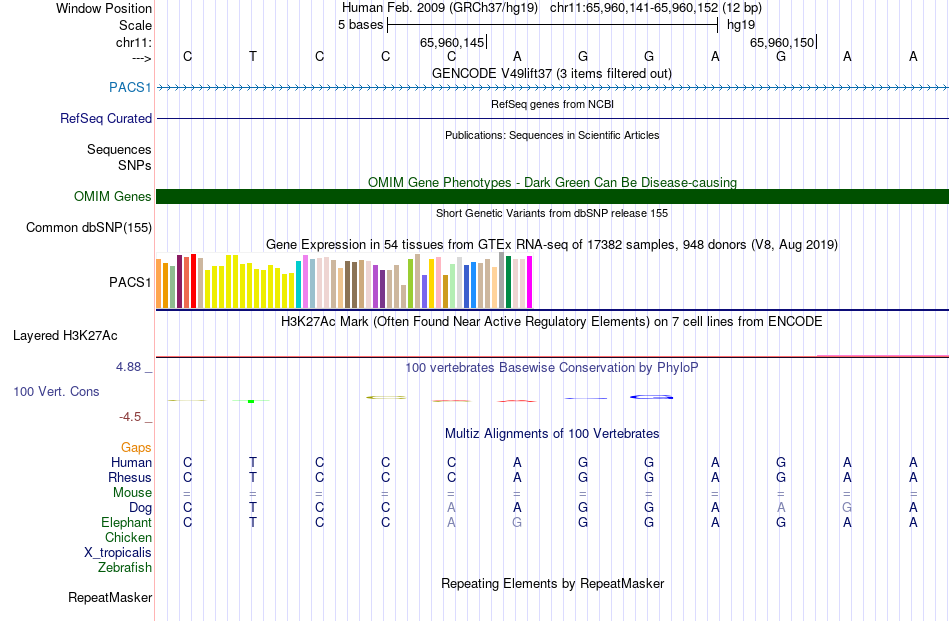Click the Gene Expression in 54 tissues title
The height and width of the screenshot is (621, 950).
[552, 245]
